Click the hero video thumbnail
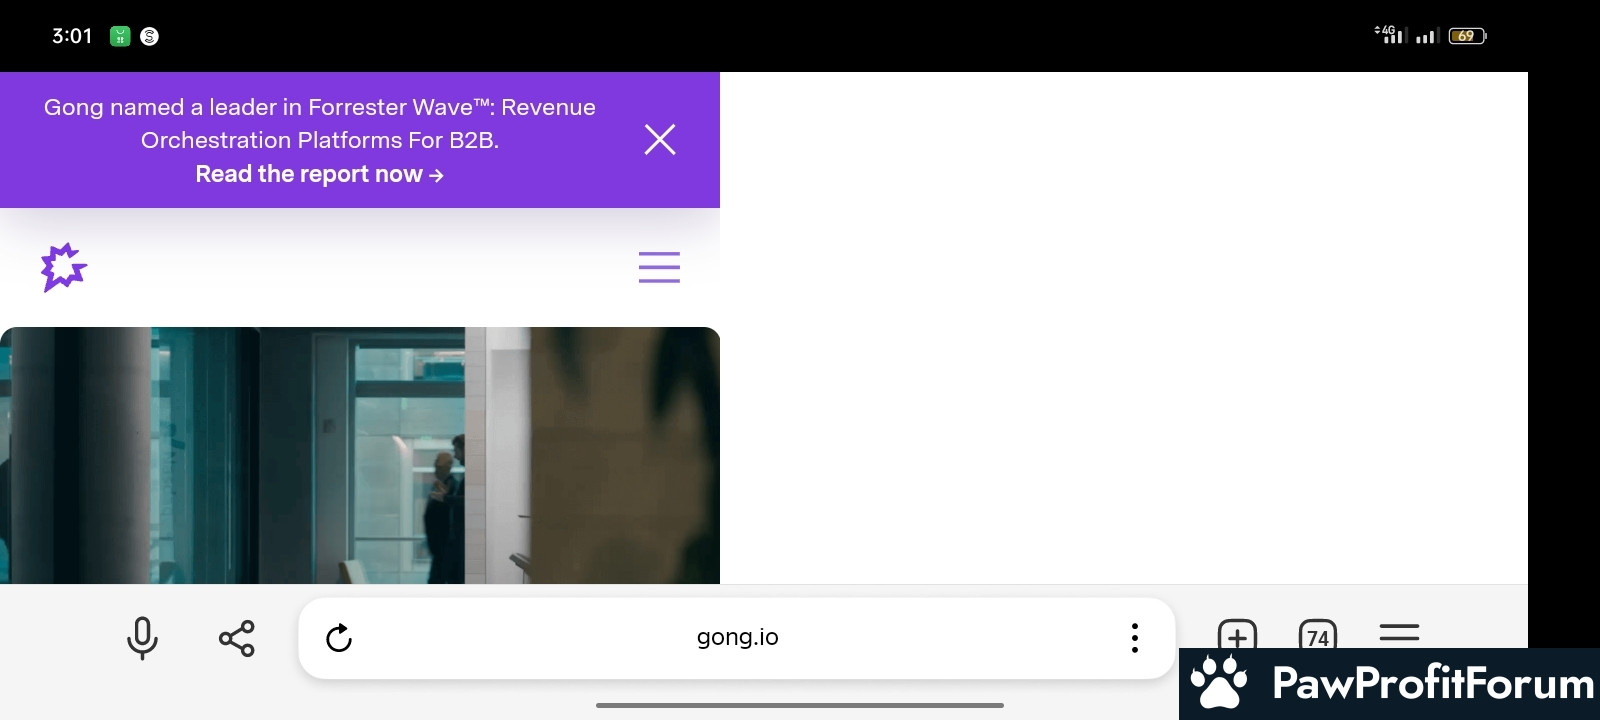 [x=360, y=455]
